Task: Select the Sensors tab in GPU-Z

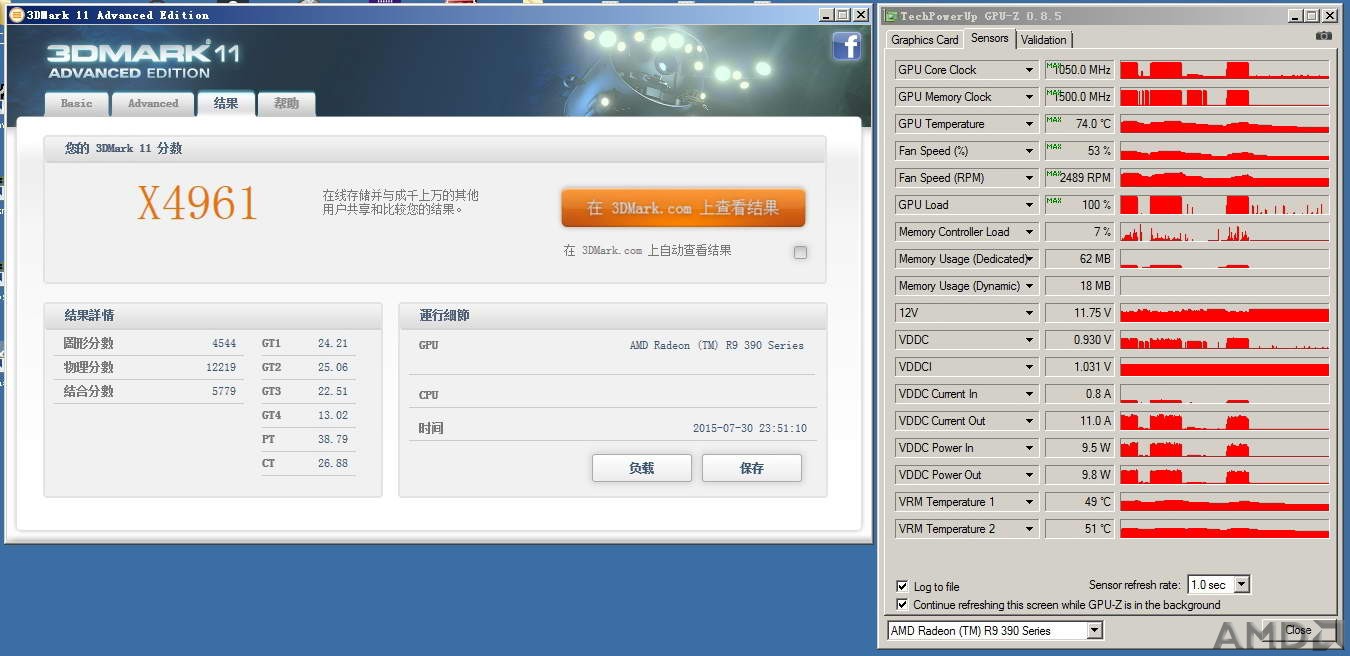Action: coord(990,38)
